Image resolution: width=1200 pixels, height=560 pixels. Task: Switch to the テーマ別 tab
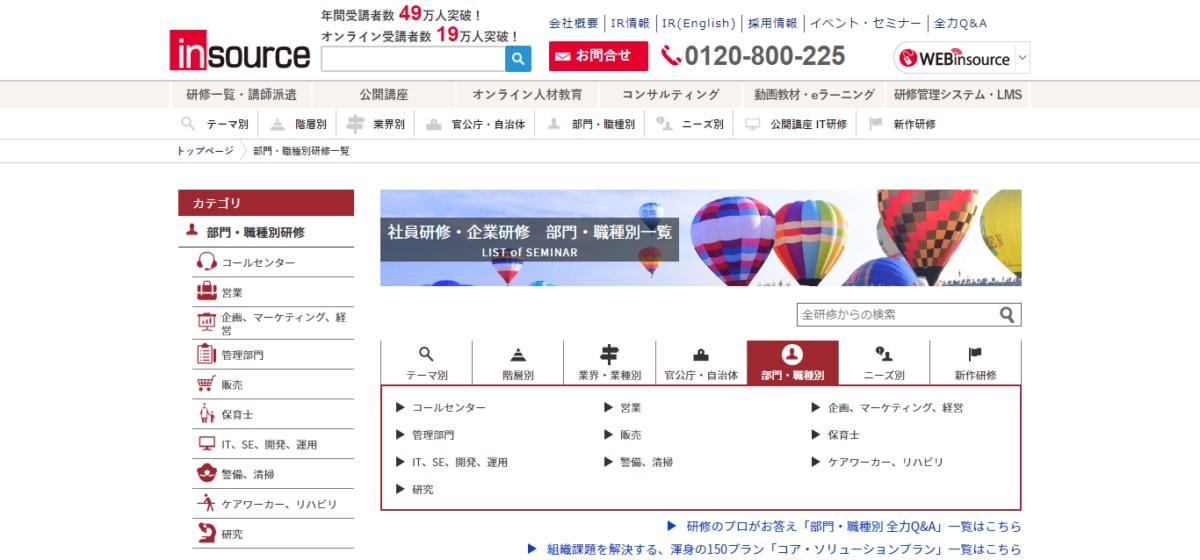coord(426,362)
